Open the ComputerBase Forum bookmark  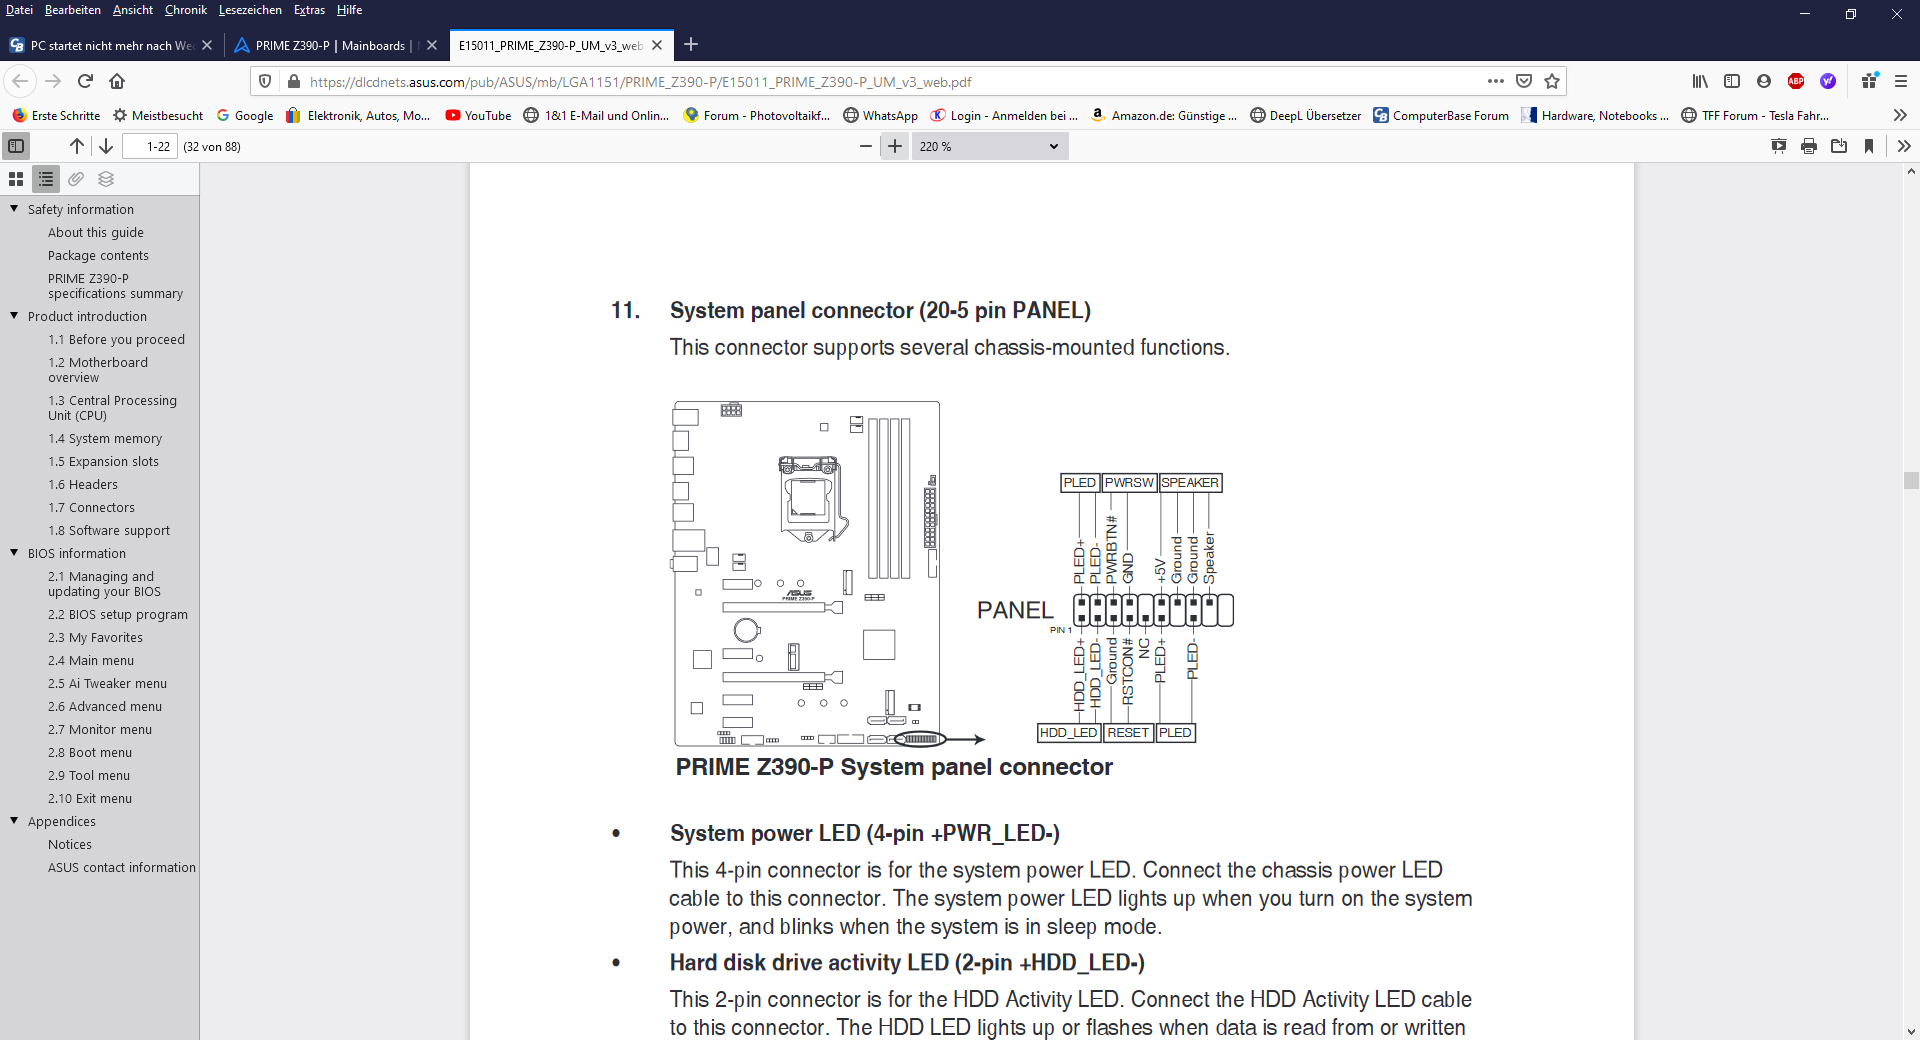[1441, 115]
